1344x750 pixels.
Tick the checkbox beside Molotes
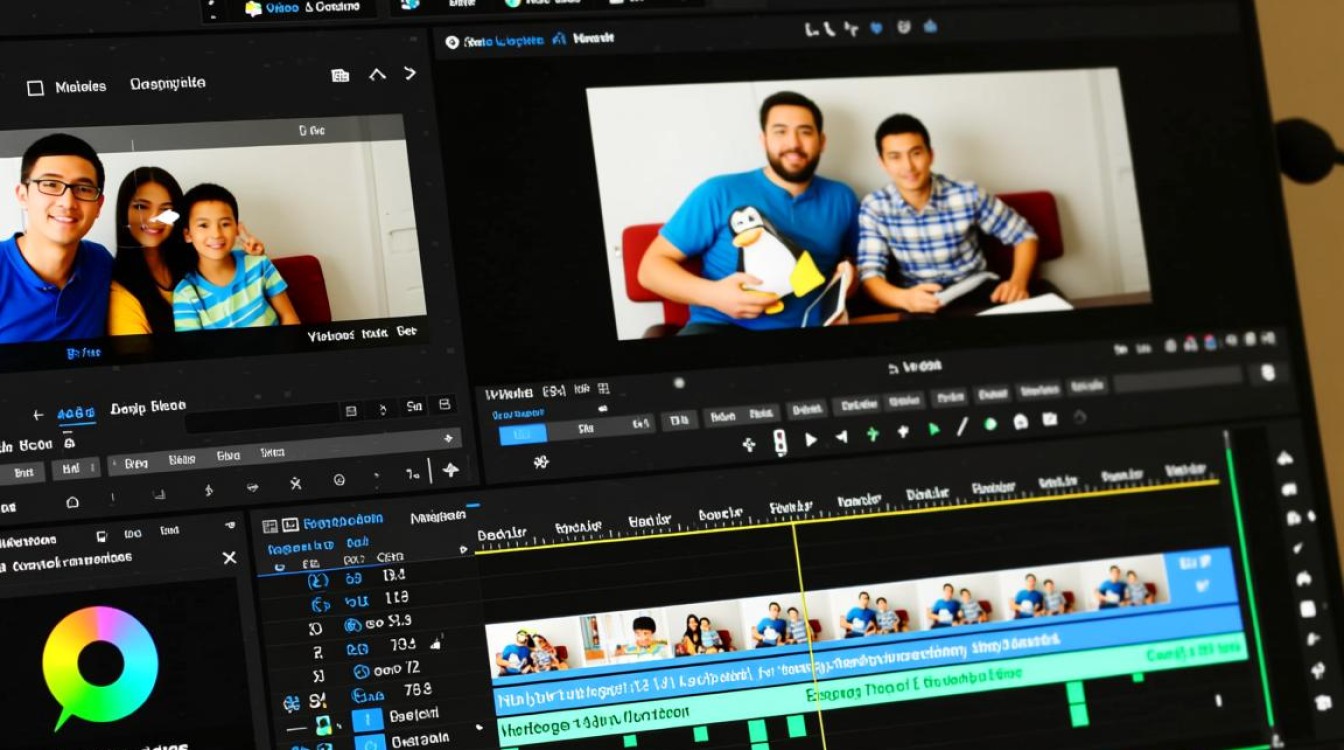point(35,88)
